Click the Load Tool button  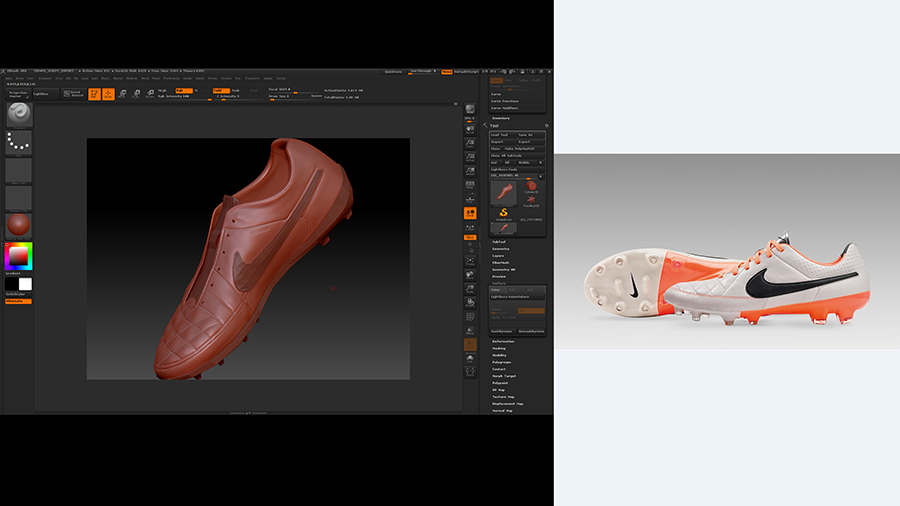pos(502,135)
